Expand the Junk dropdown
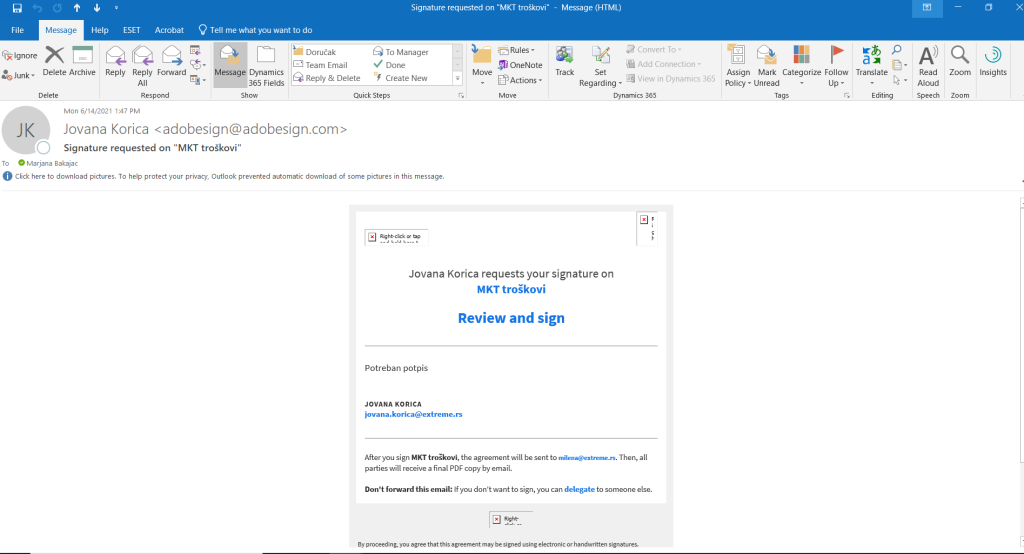Image resolution: width=1024 pixels, height=554 pixels. pos(21,75)
